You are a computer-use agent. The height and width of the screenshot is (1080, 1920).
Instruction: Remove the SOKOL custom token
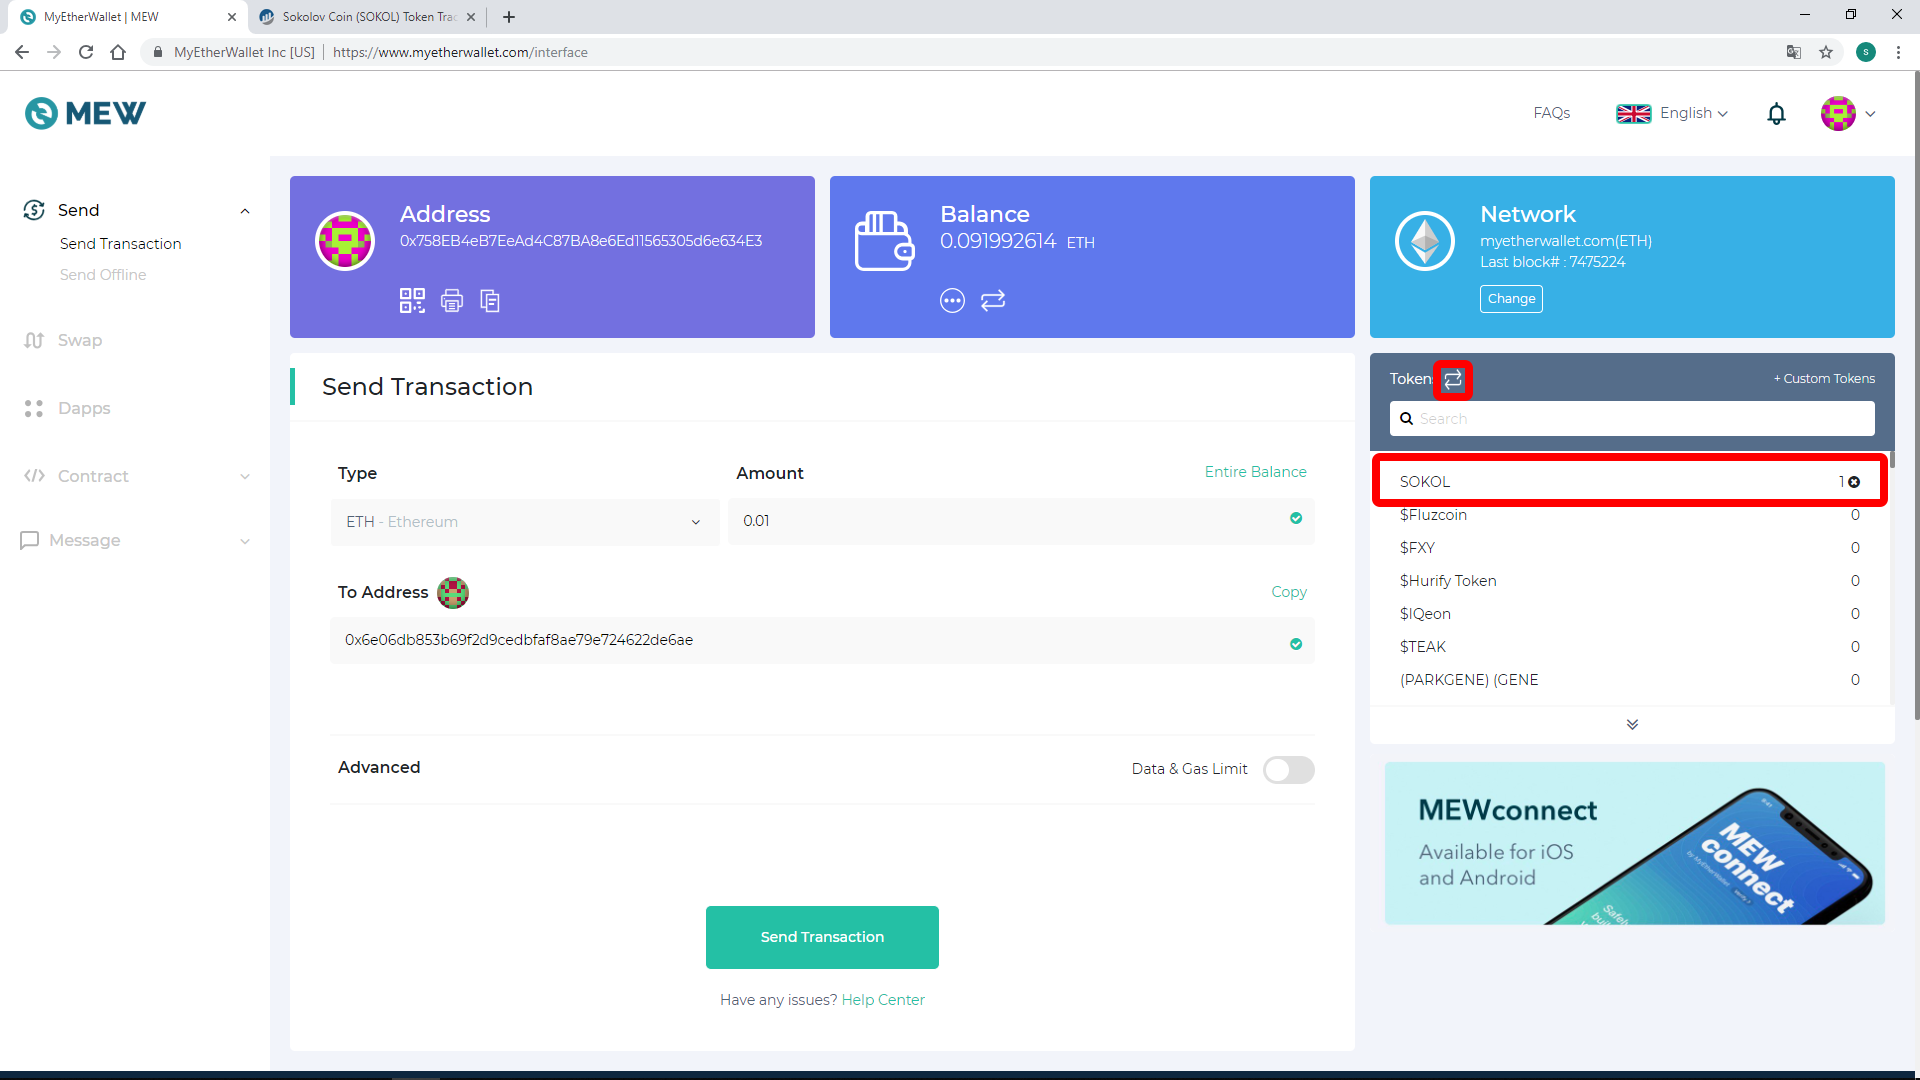[x=1854, y=482]
